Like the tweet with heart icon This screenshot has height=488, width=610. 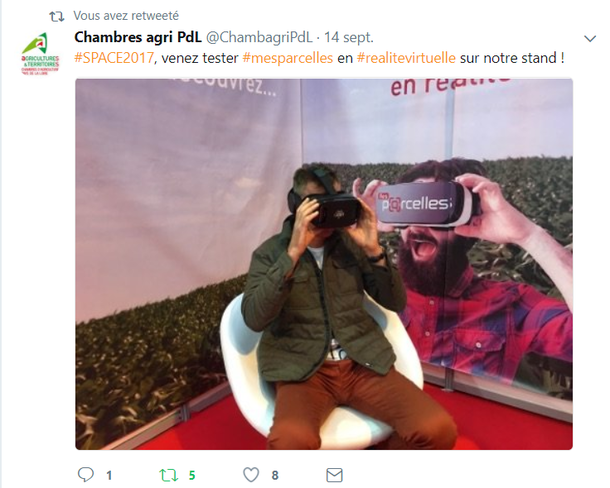pyautogui.click(x=251, y=475)
